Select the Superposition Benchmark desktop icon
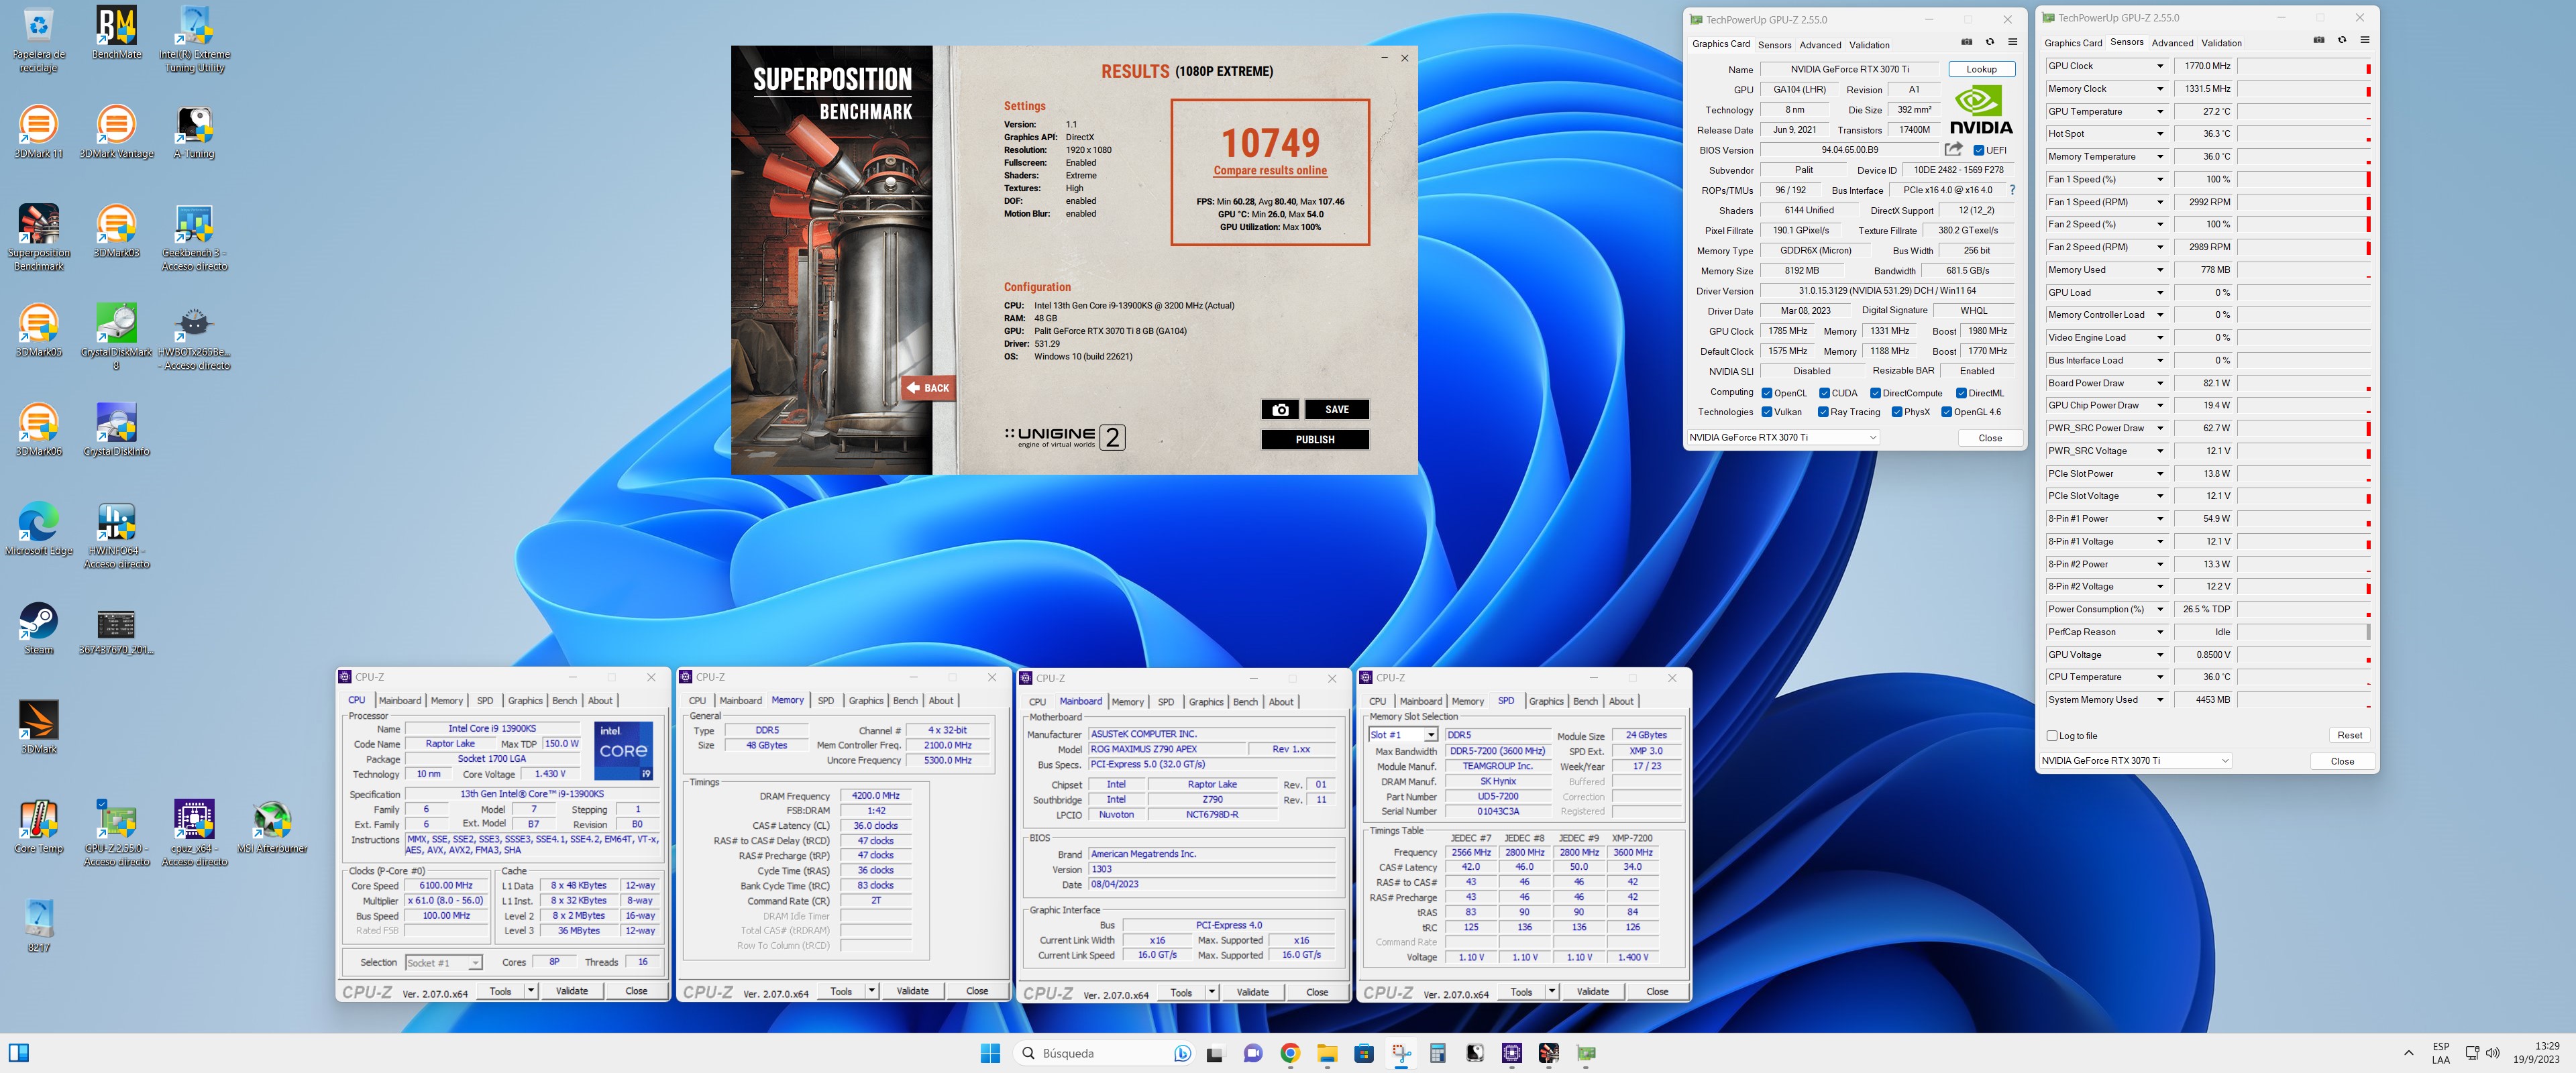Screen dimensions: 2576x1073 [x=38, y=237]
